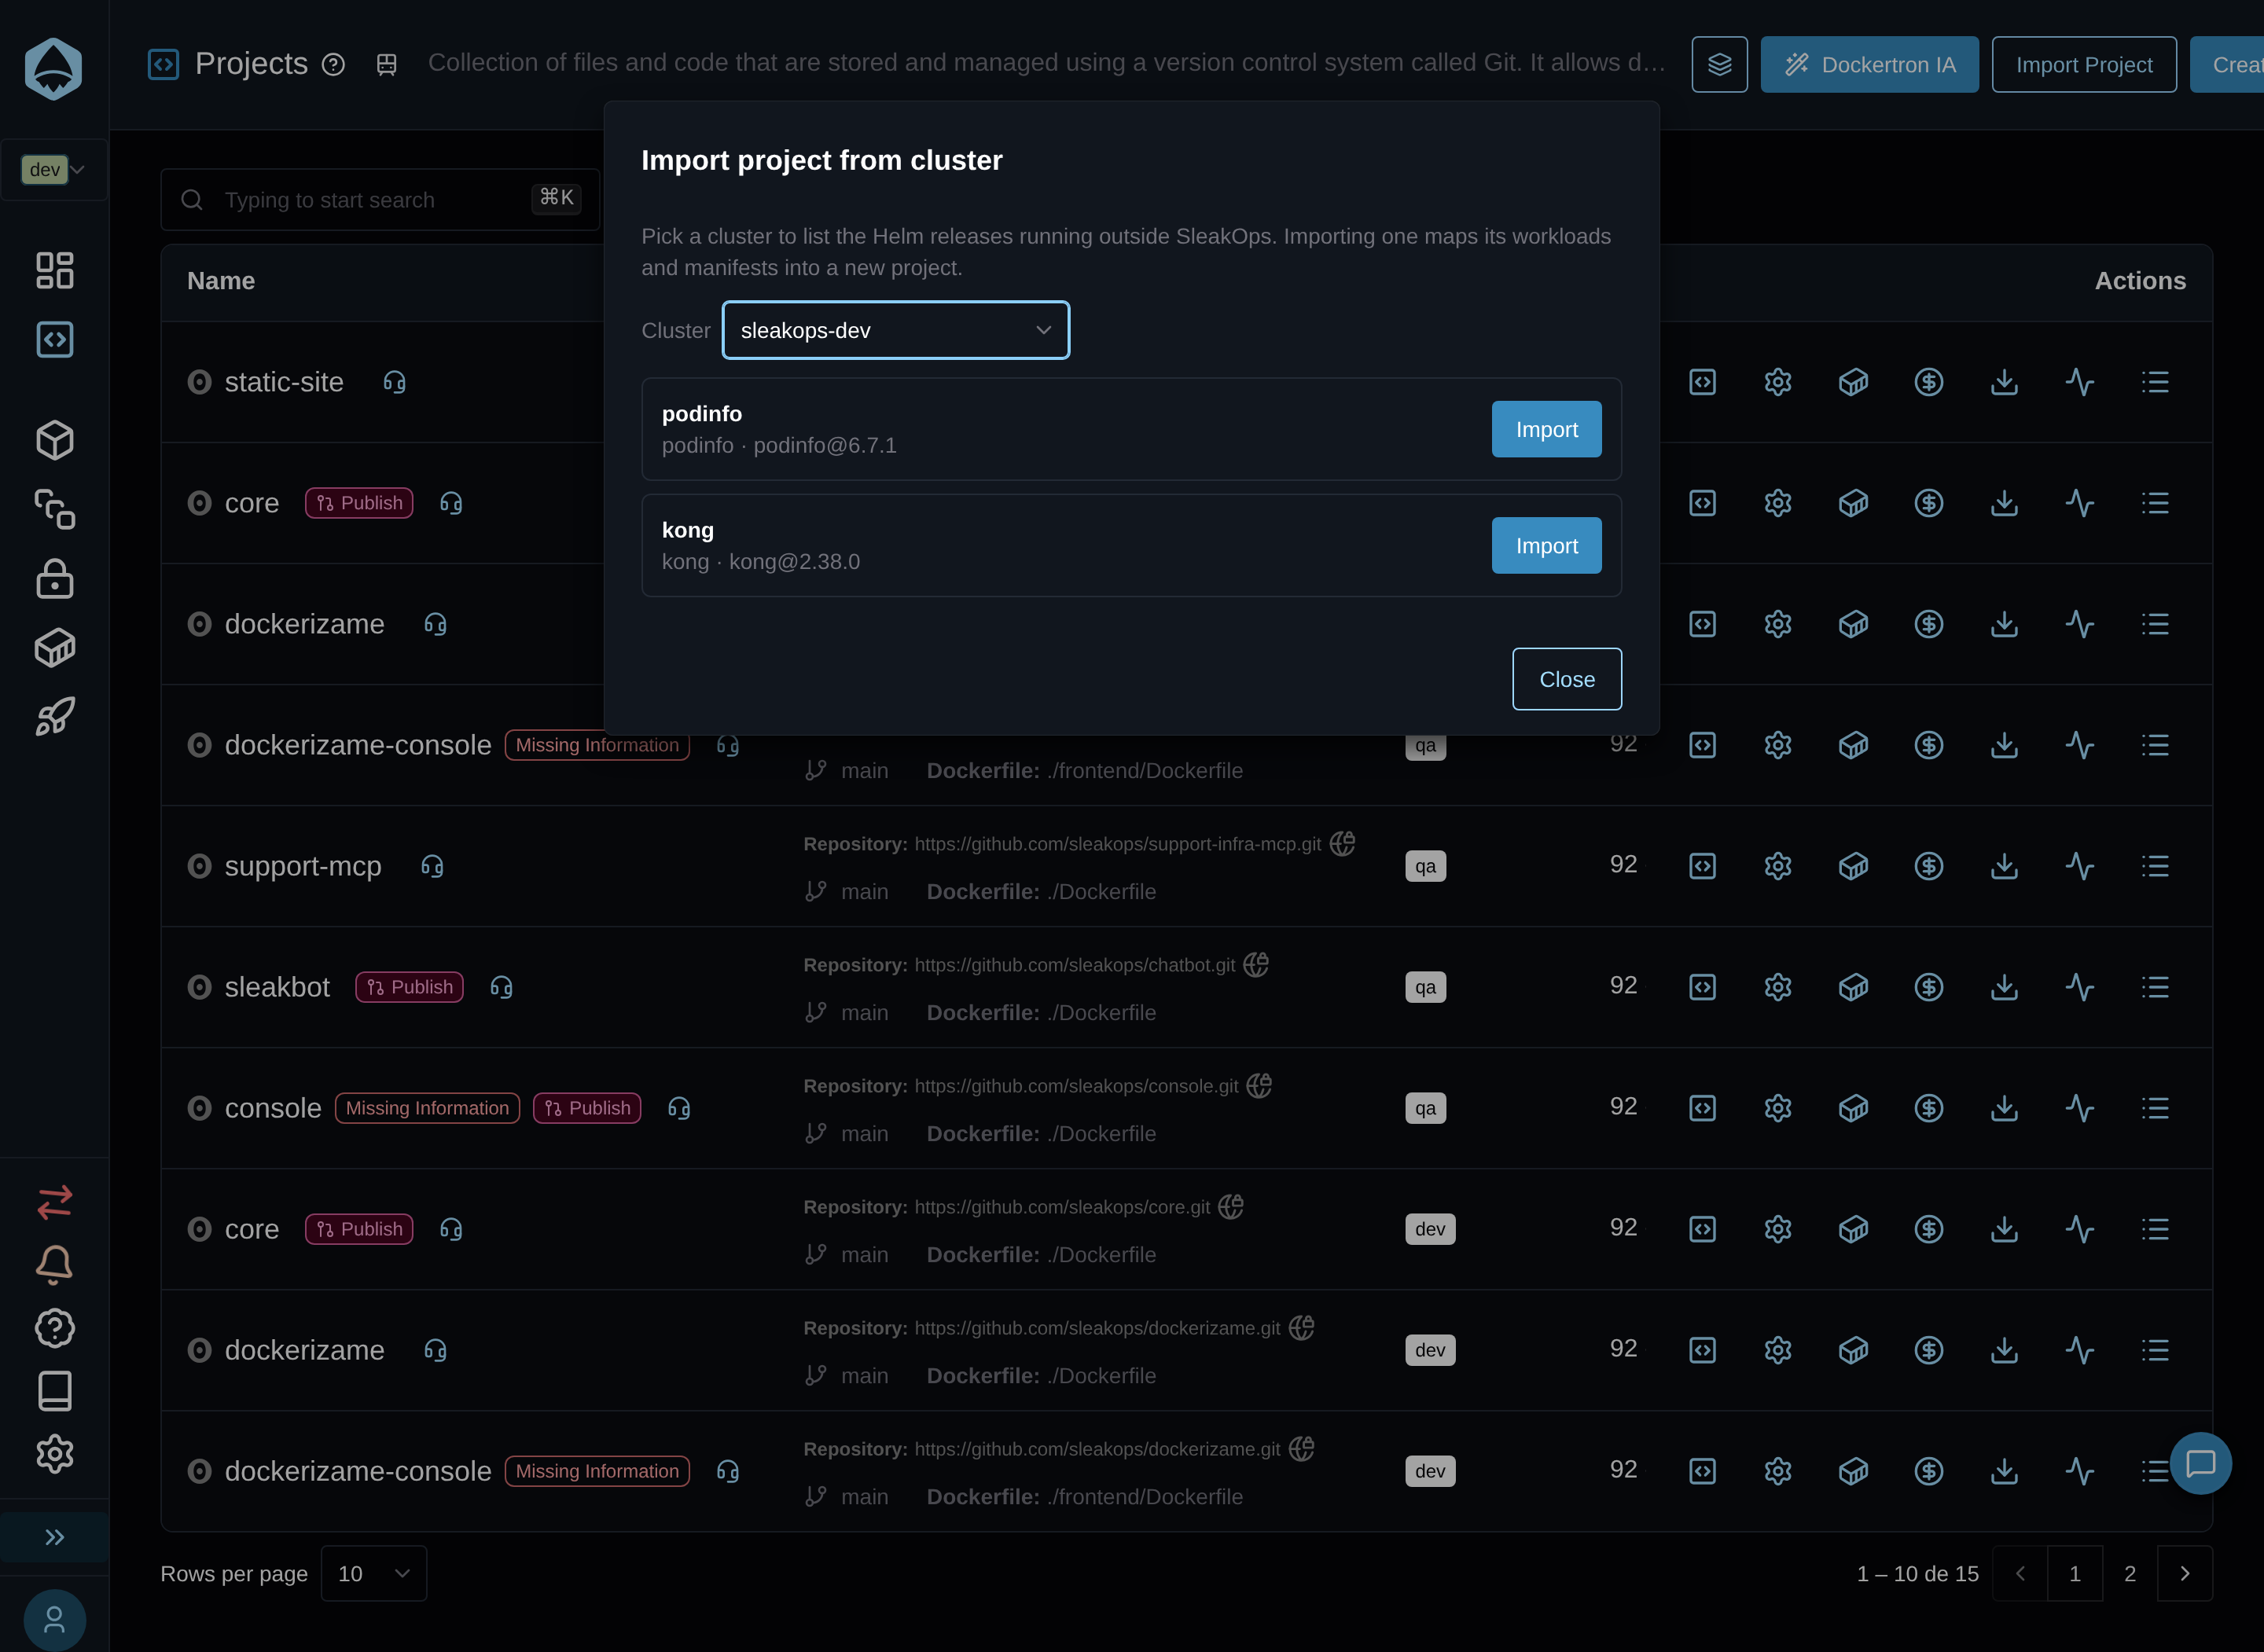Open the question mark help next to Projects
2264x1652 pixels.
[x=333, y=65]
